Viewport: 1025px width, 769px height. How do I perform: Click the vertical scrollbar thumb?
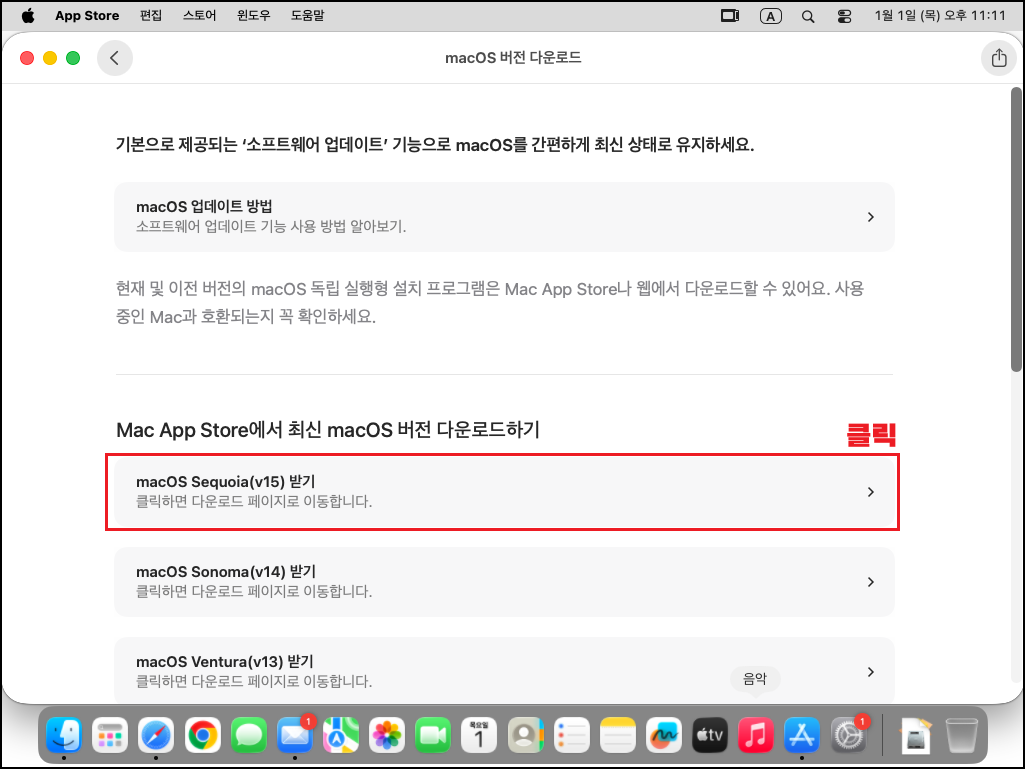(1016, 229)
